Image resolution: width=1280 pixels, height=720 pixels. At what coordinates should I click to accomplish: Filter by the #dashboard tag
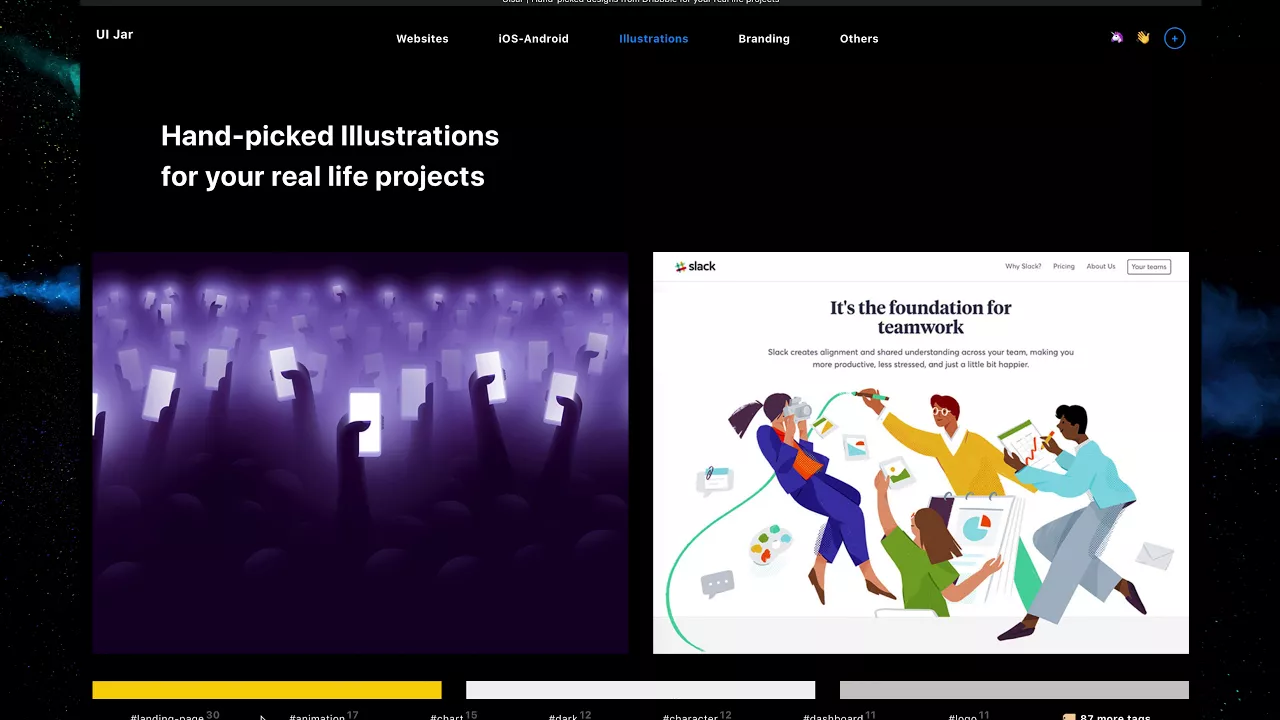tap(839, 716)
